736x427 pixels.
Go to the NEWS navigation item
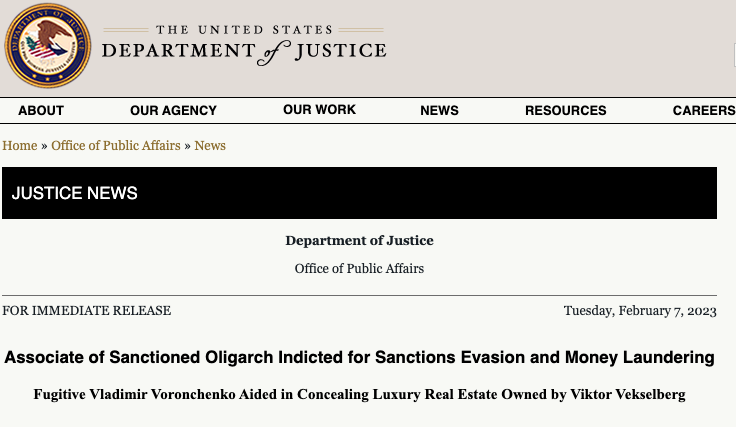(439, 111)
